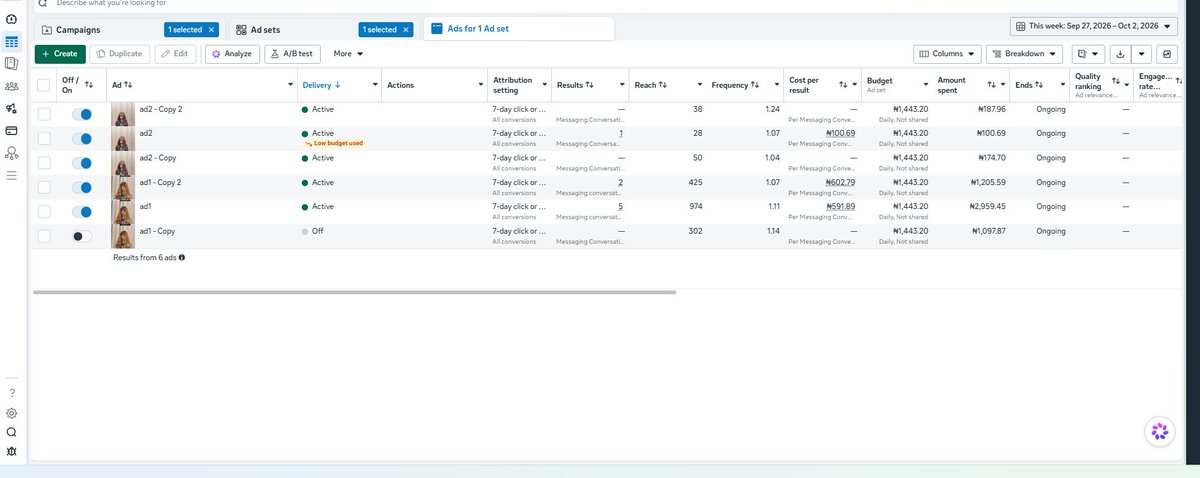The image size is (1200, 478).
Task: Click the info icon next to Results from 6 ads
Action: pyautogui.click(x=182, y=257)
